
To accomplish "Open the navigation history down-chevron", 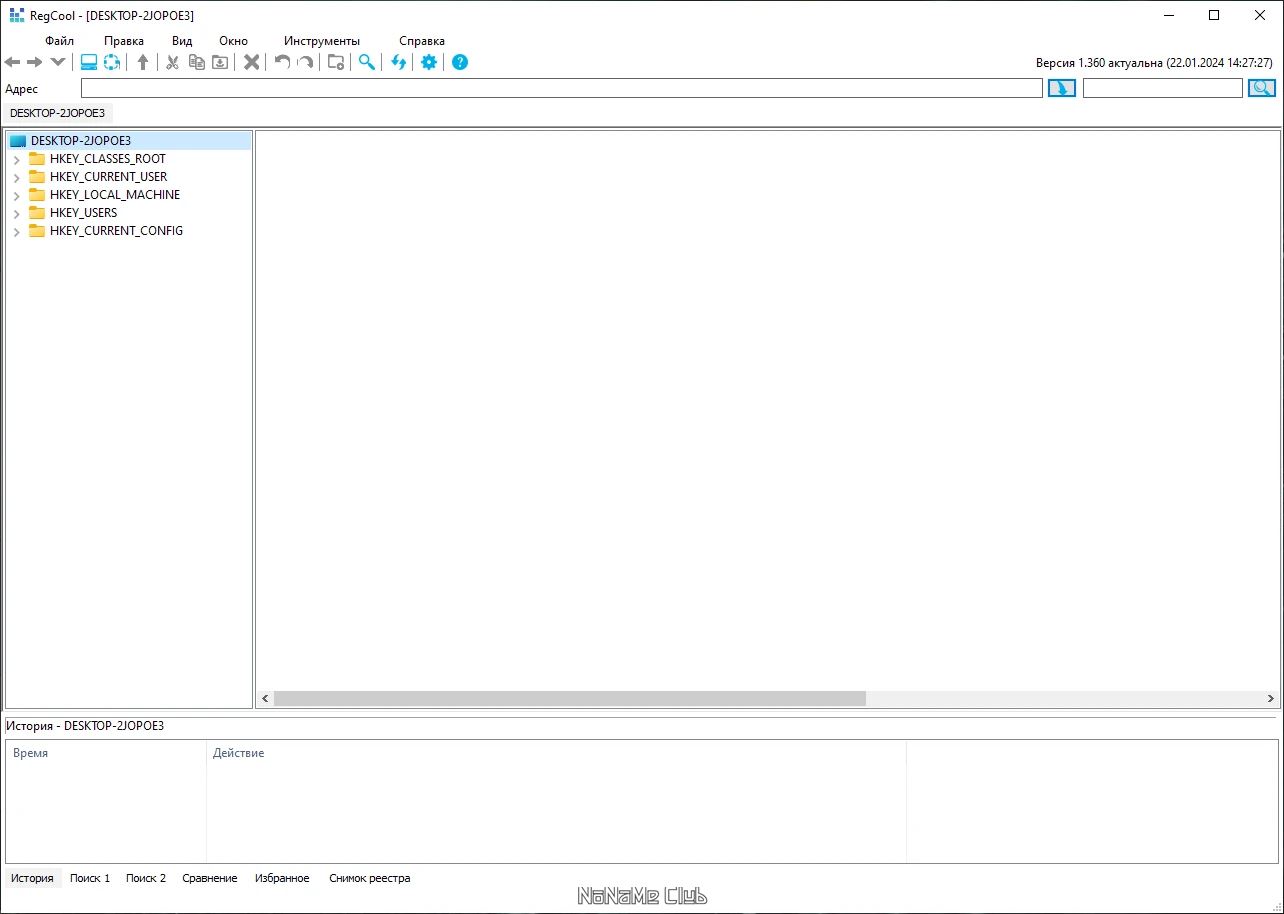I will point(57,62).
